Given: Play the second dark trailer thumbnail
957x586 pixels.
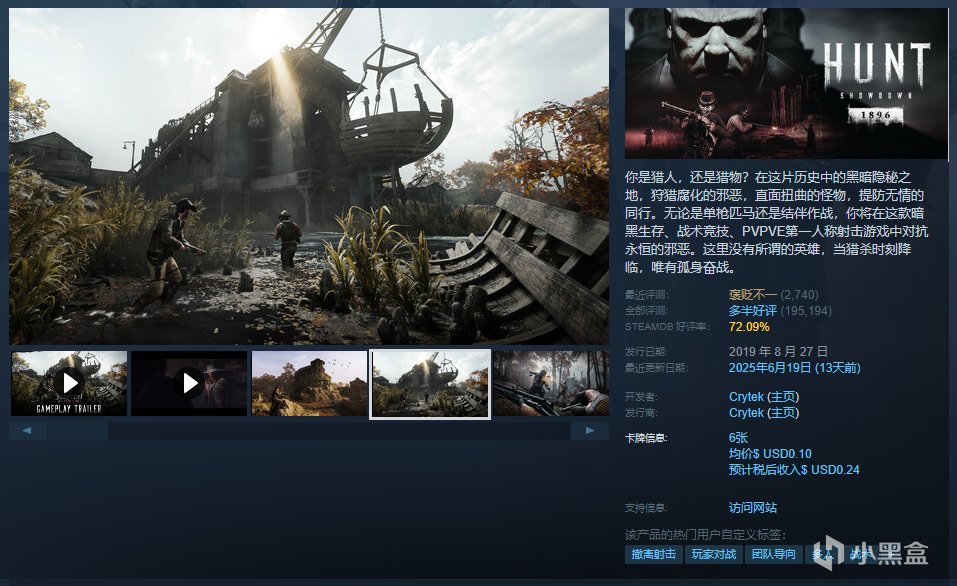Looking at the screenshot, I should pyautogui.click(x=189, y=383).
